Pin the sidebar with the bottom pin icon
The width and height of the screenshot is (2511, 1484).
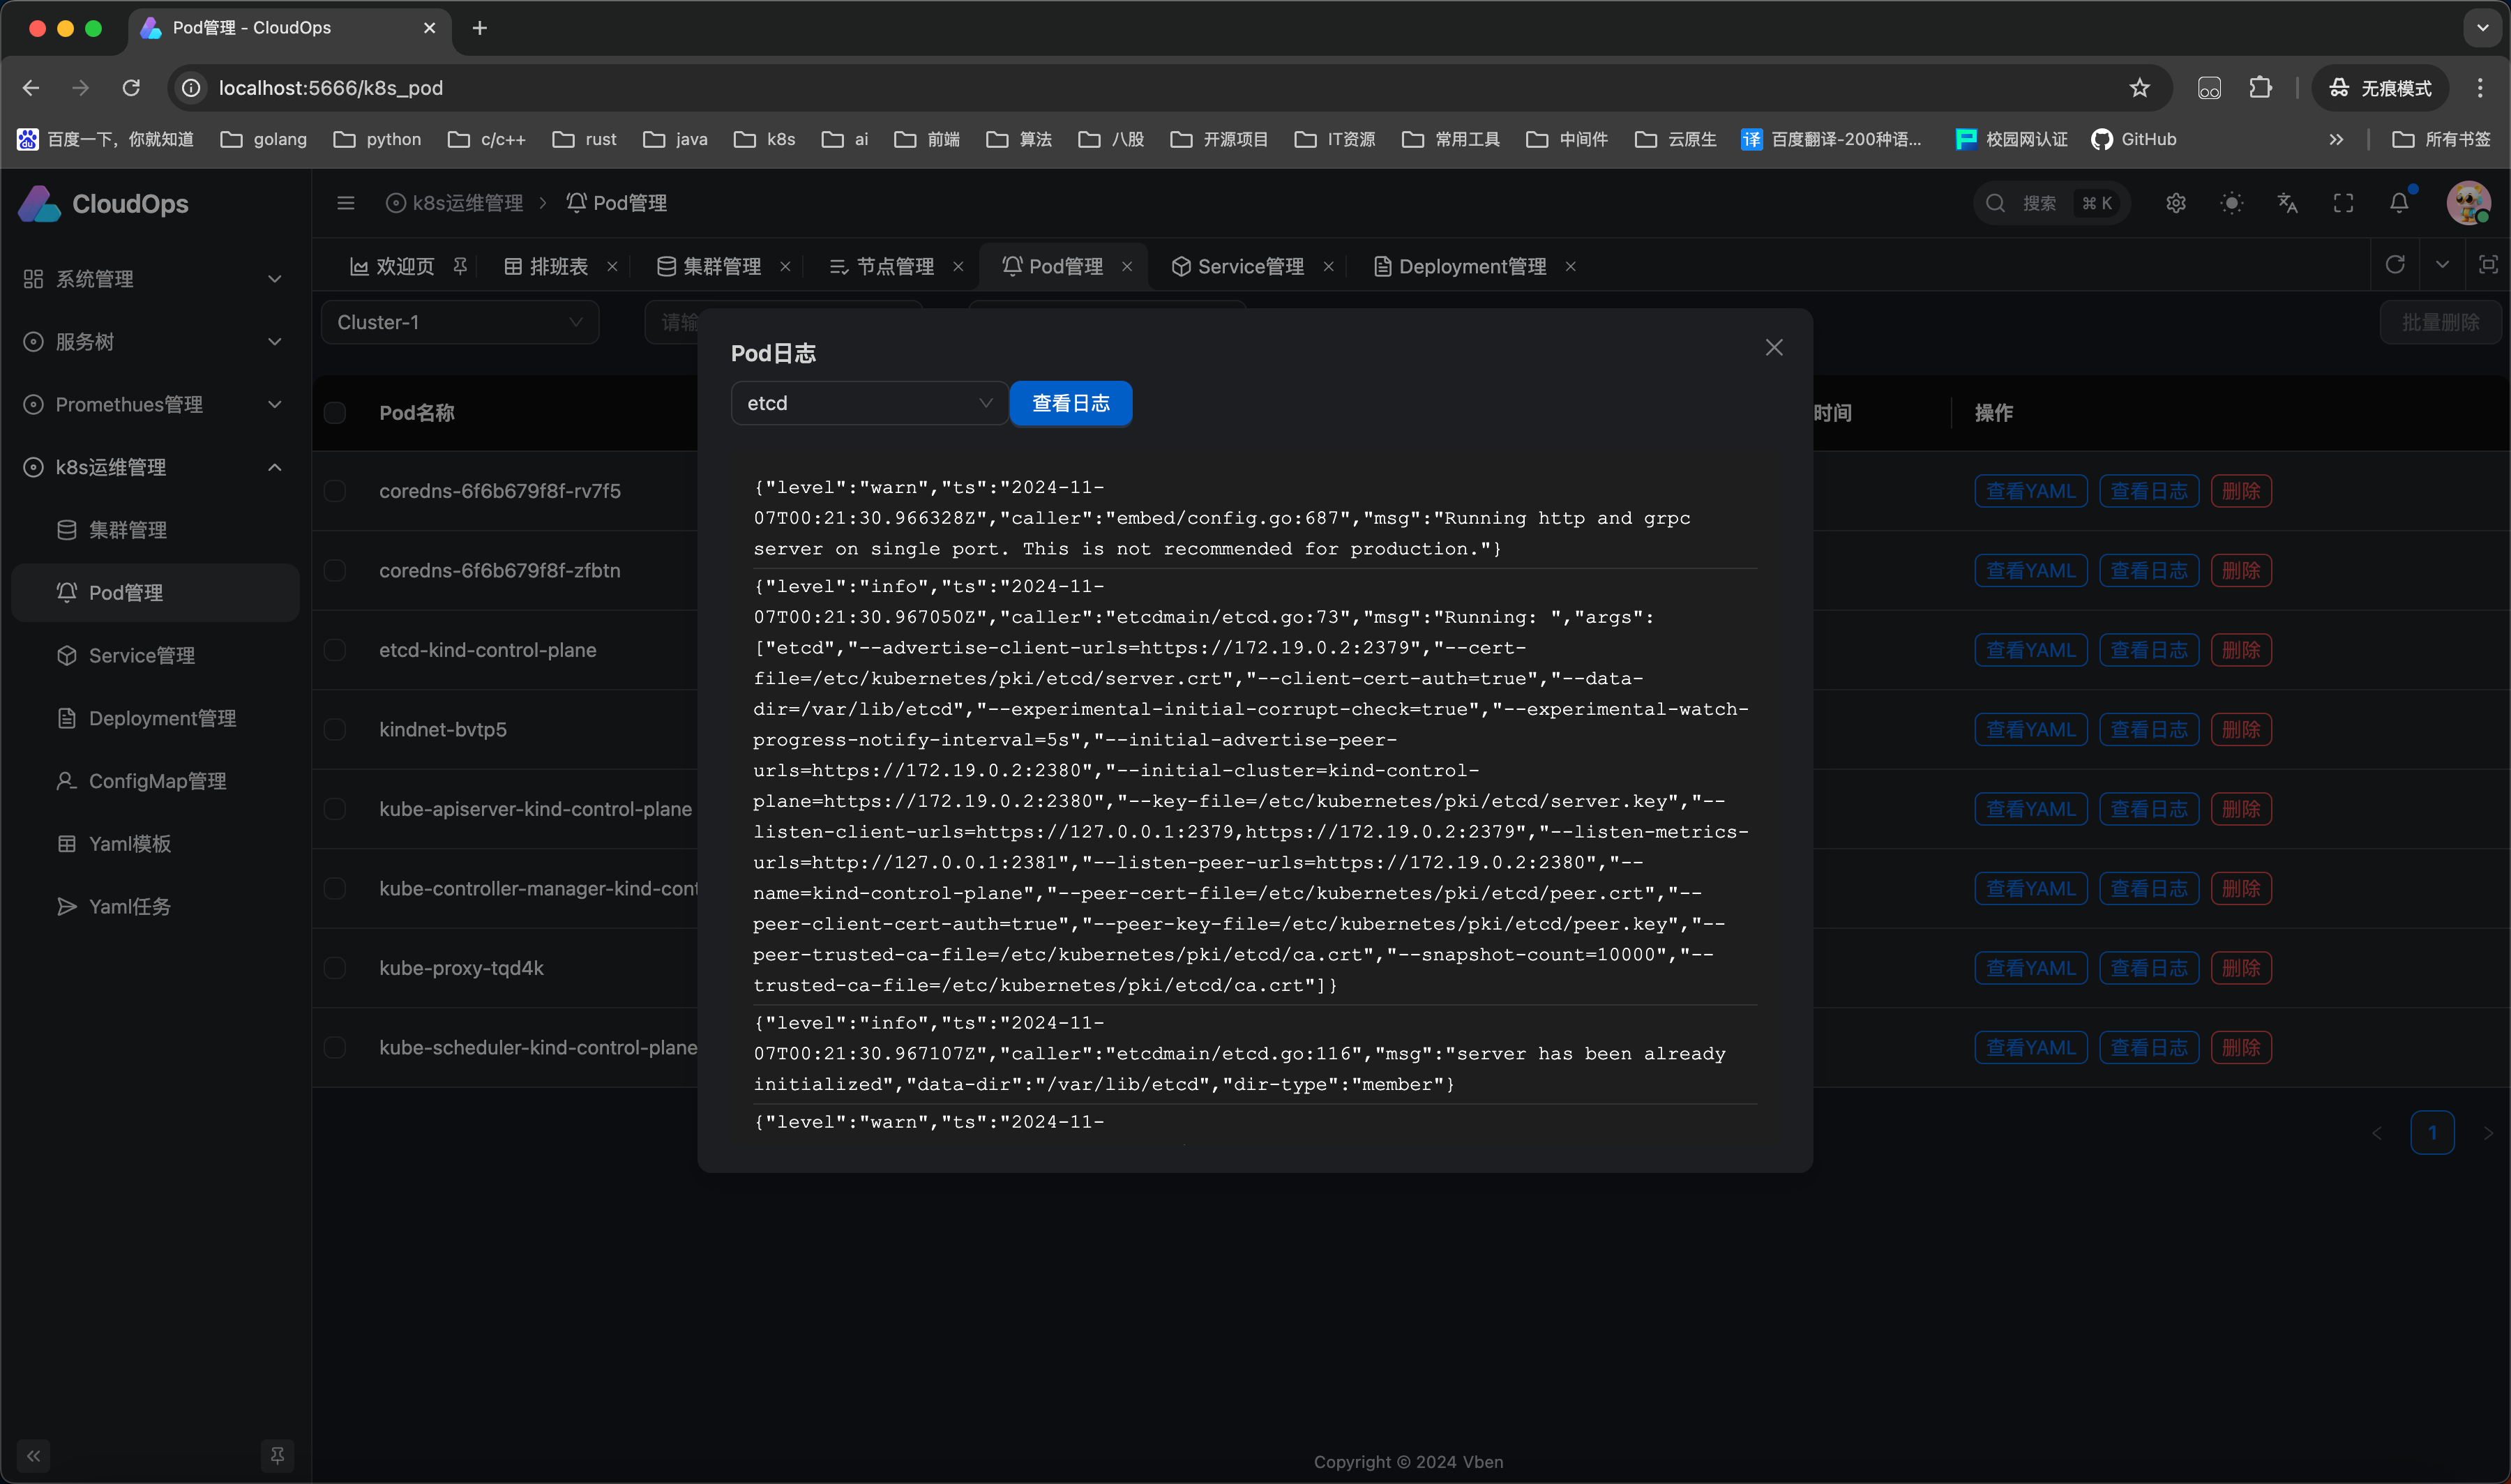[x=278, y=1455]
